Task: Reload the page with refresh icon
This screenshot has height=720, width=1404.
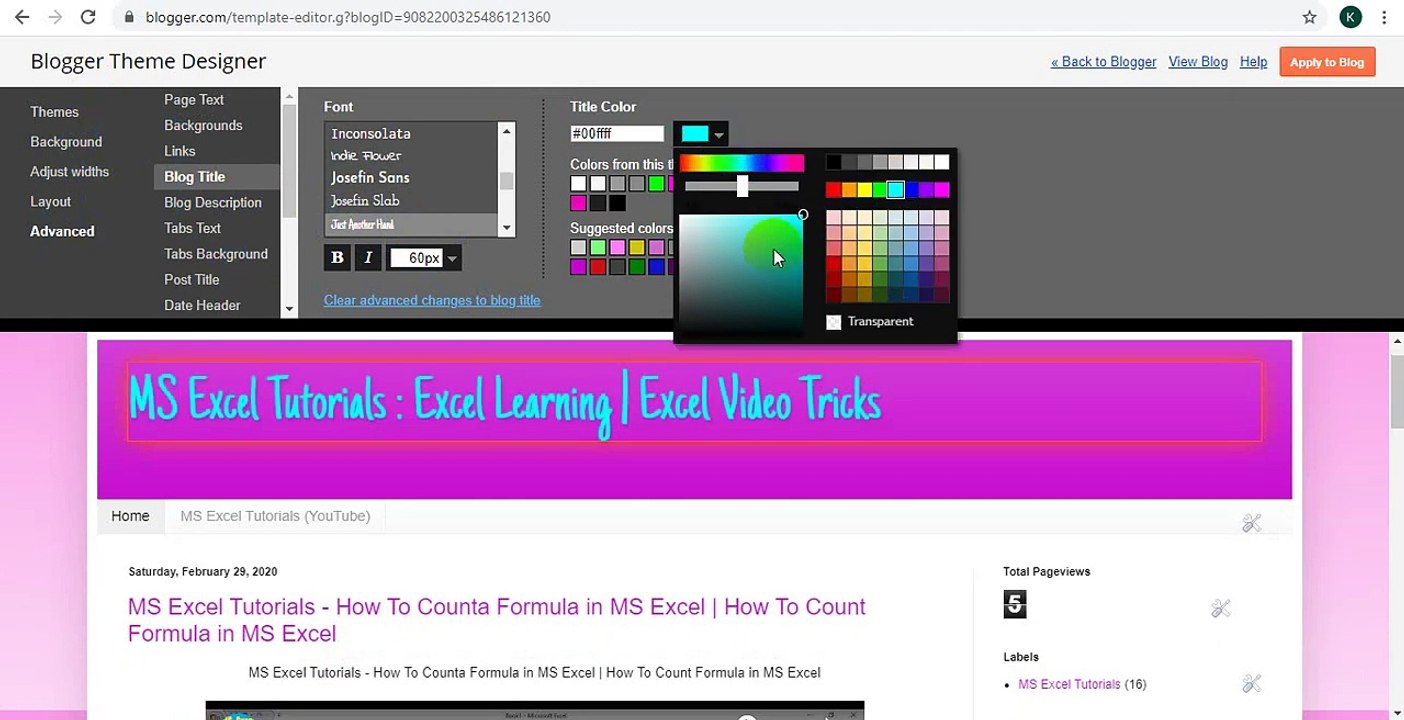Action: 88,17
